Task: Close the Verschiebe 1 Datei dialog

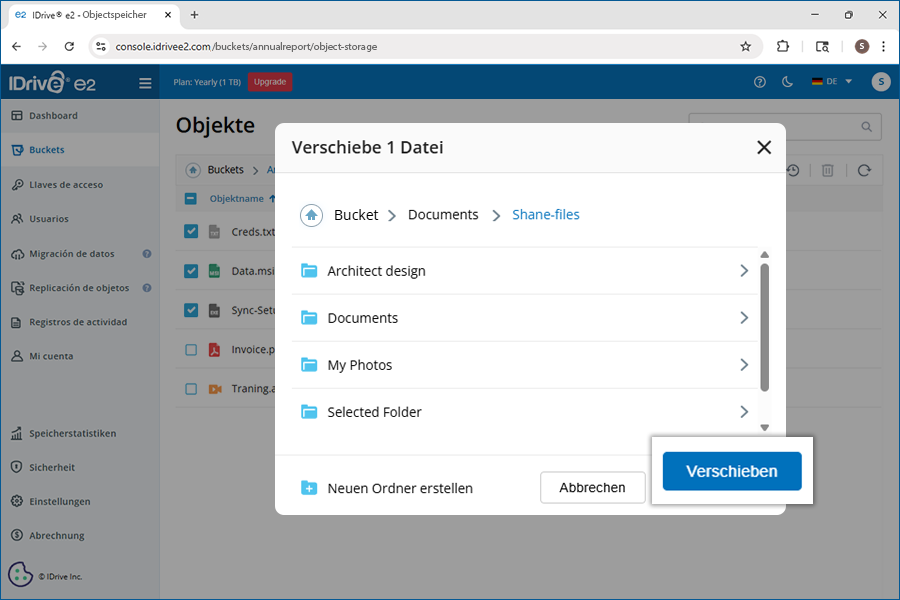Action: [764, 147]
